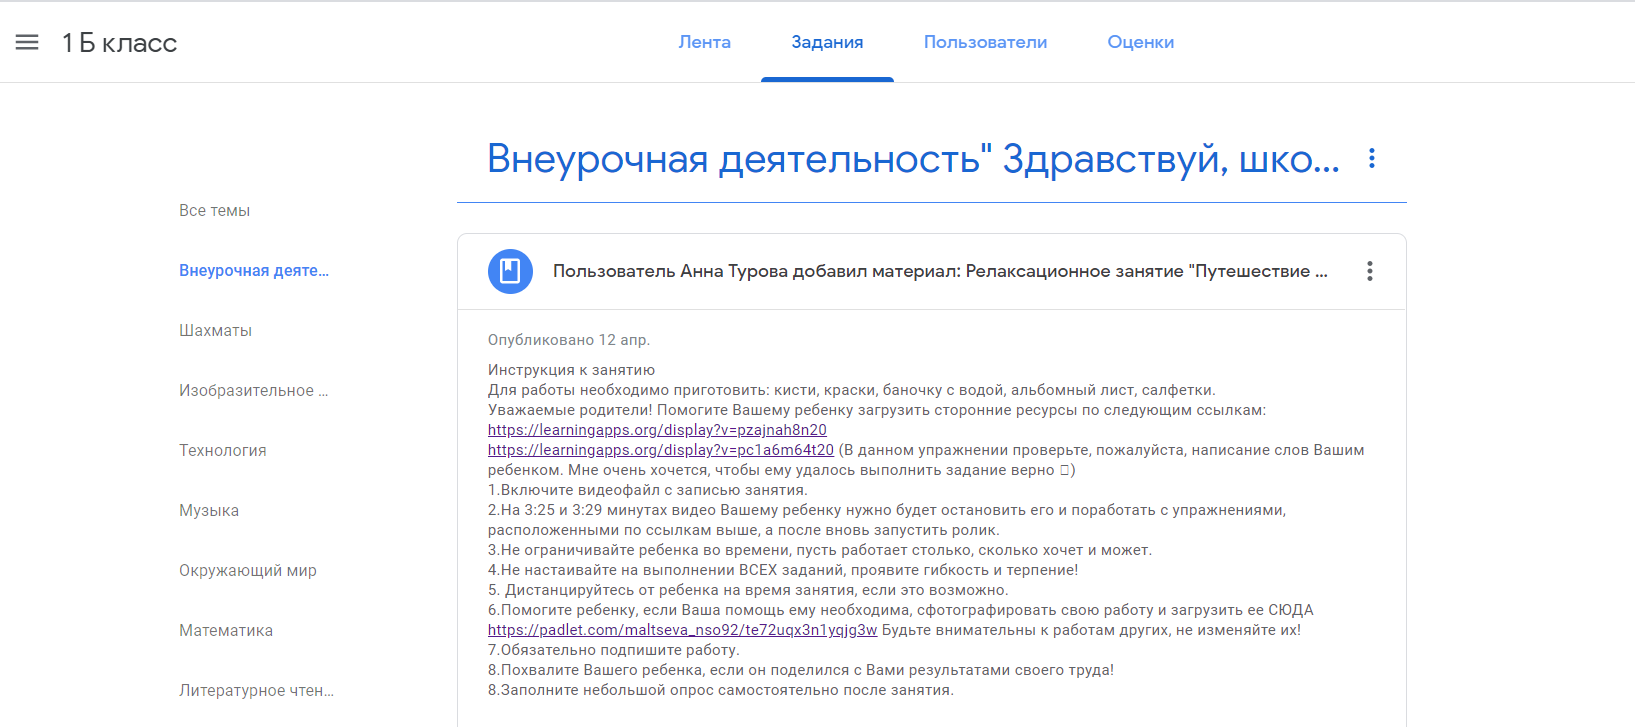This screenshot has width=1635, height=727.
Task: Open the main hamburger menu
Action: click(x=27, y=42)
